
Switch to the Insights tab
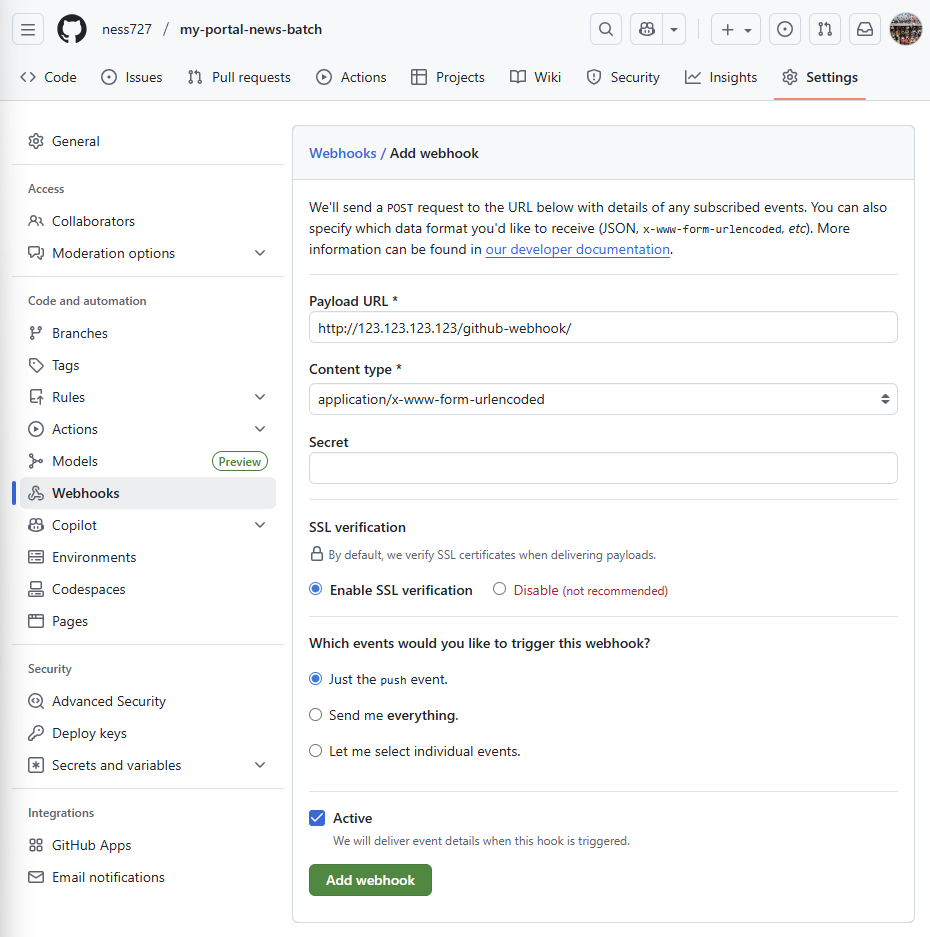[x=721, y=77]
